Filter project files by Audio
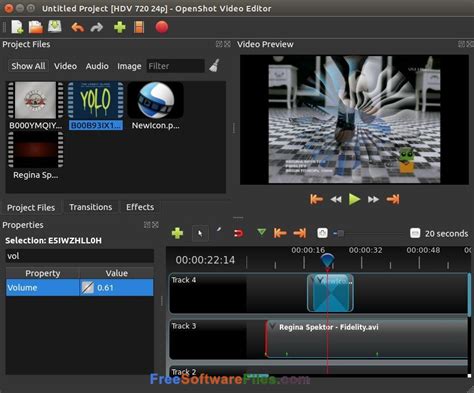Image resolution: width=474 pixels, height=393 pixels. tap(97, 66)
